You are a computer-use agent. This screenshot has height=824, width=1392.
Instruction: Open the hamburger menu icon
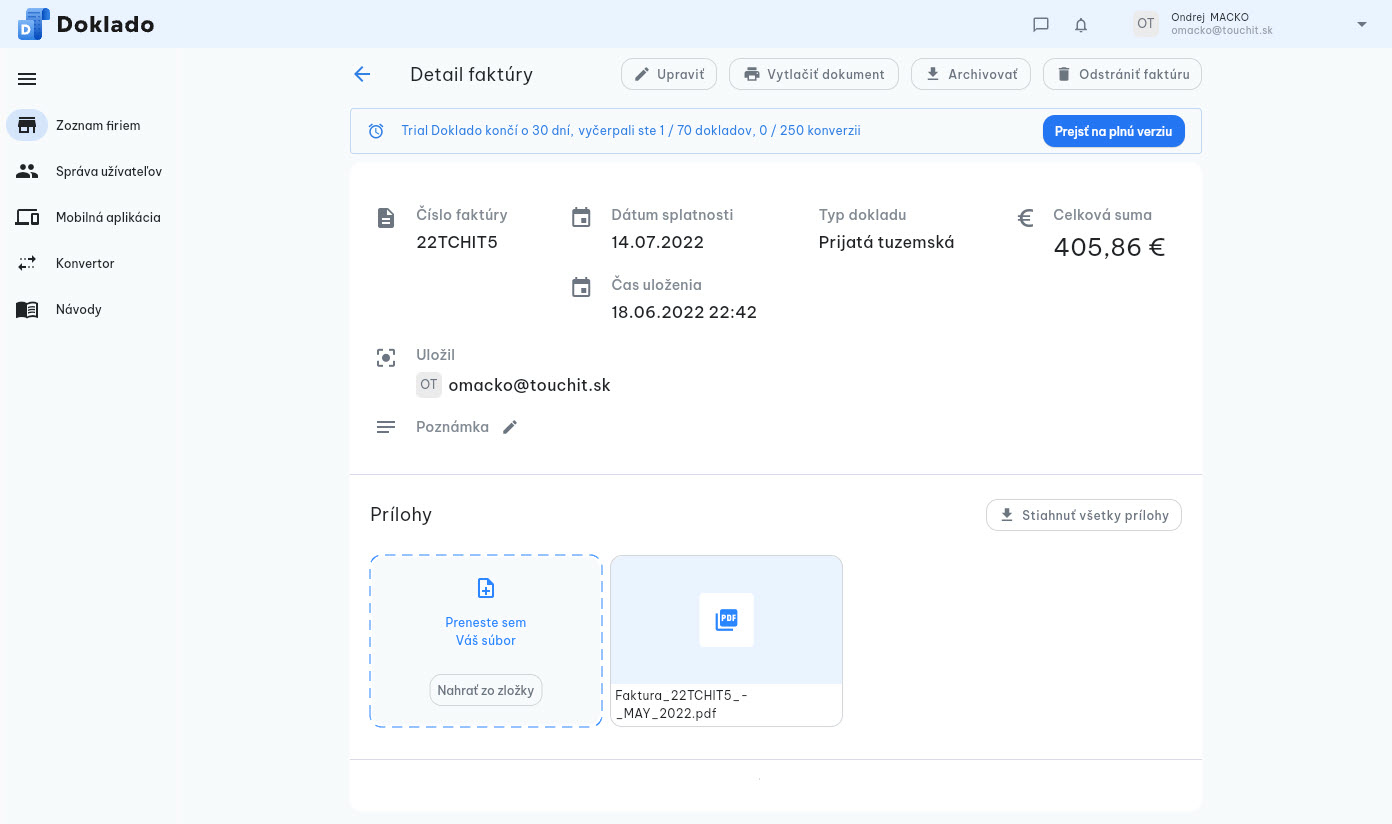(x=27, y=79)
